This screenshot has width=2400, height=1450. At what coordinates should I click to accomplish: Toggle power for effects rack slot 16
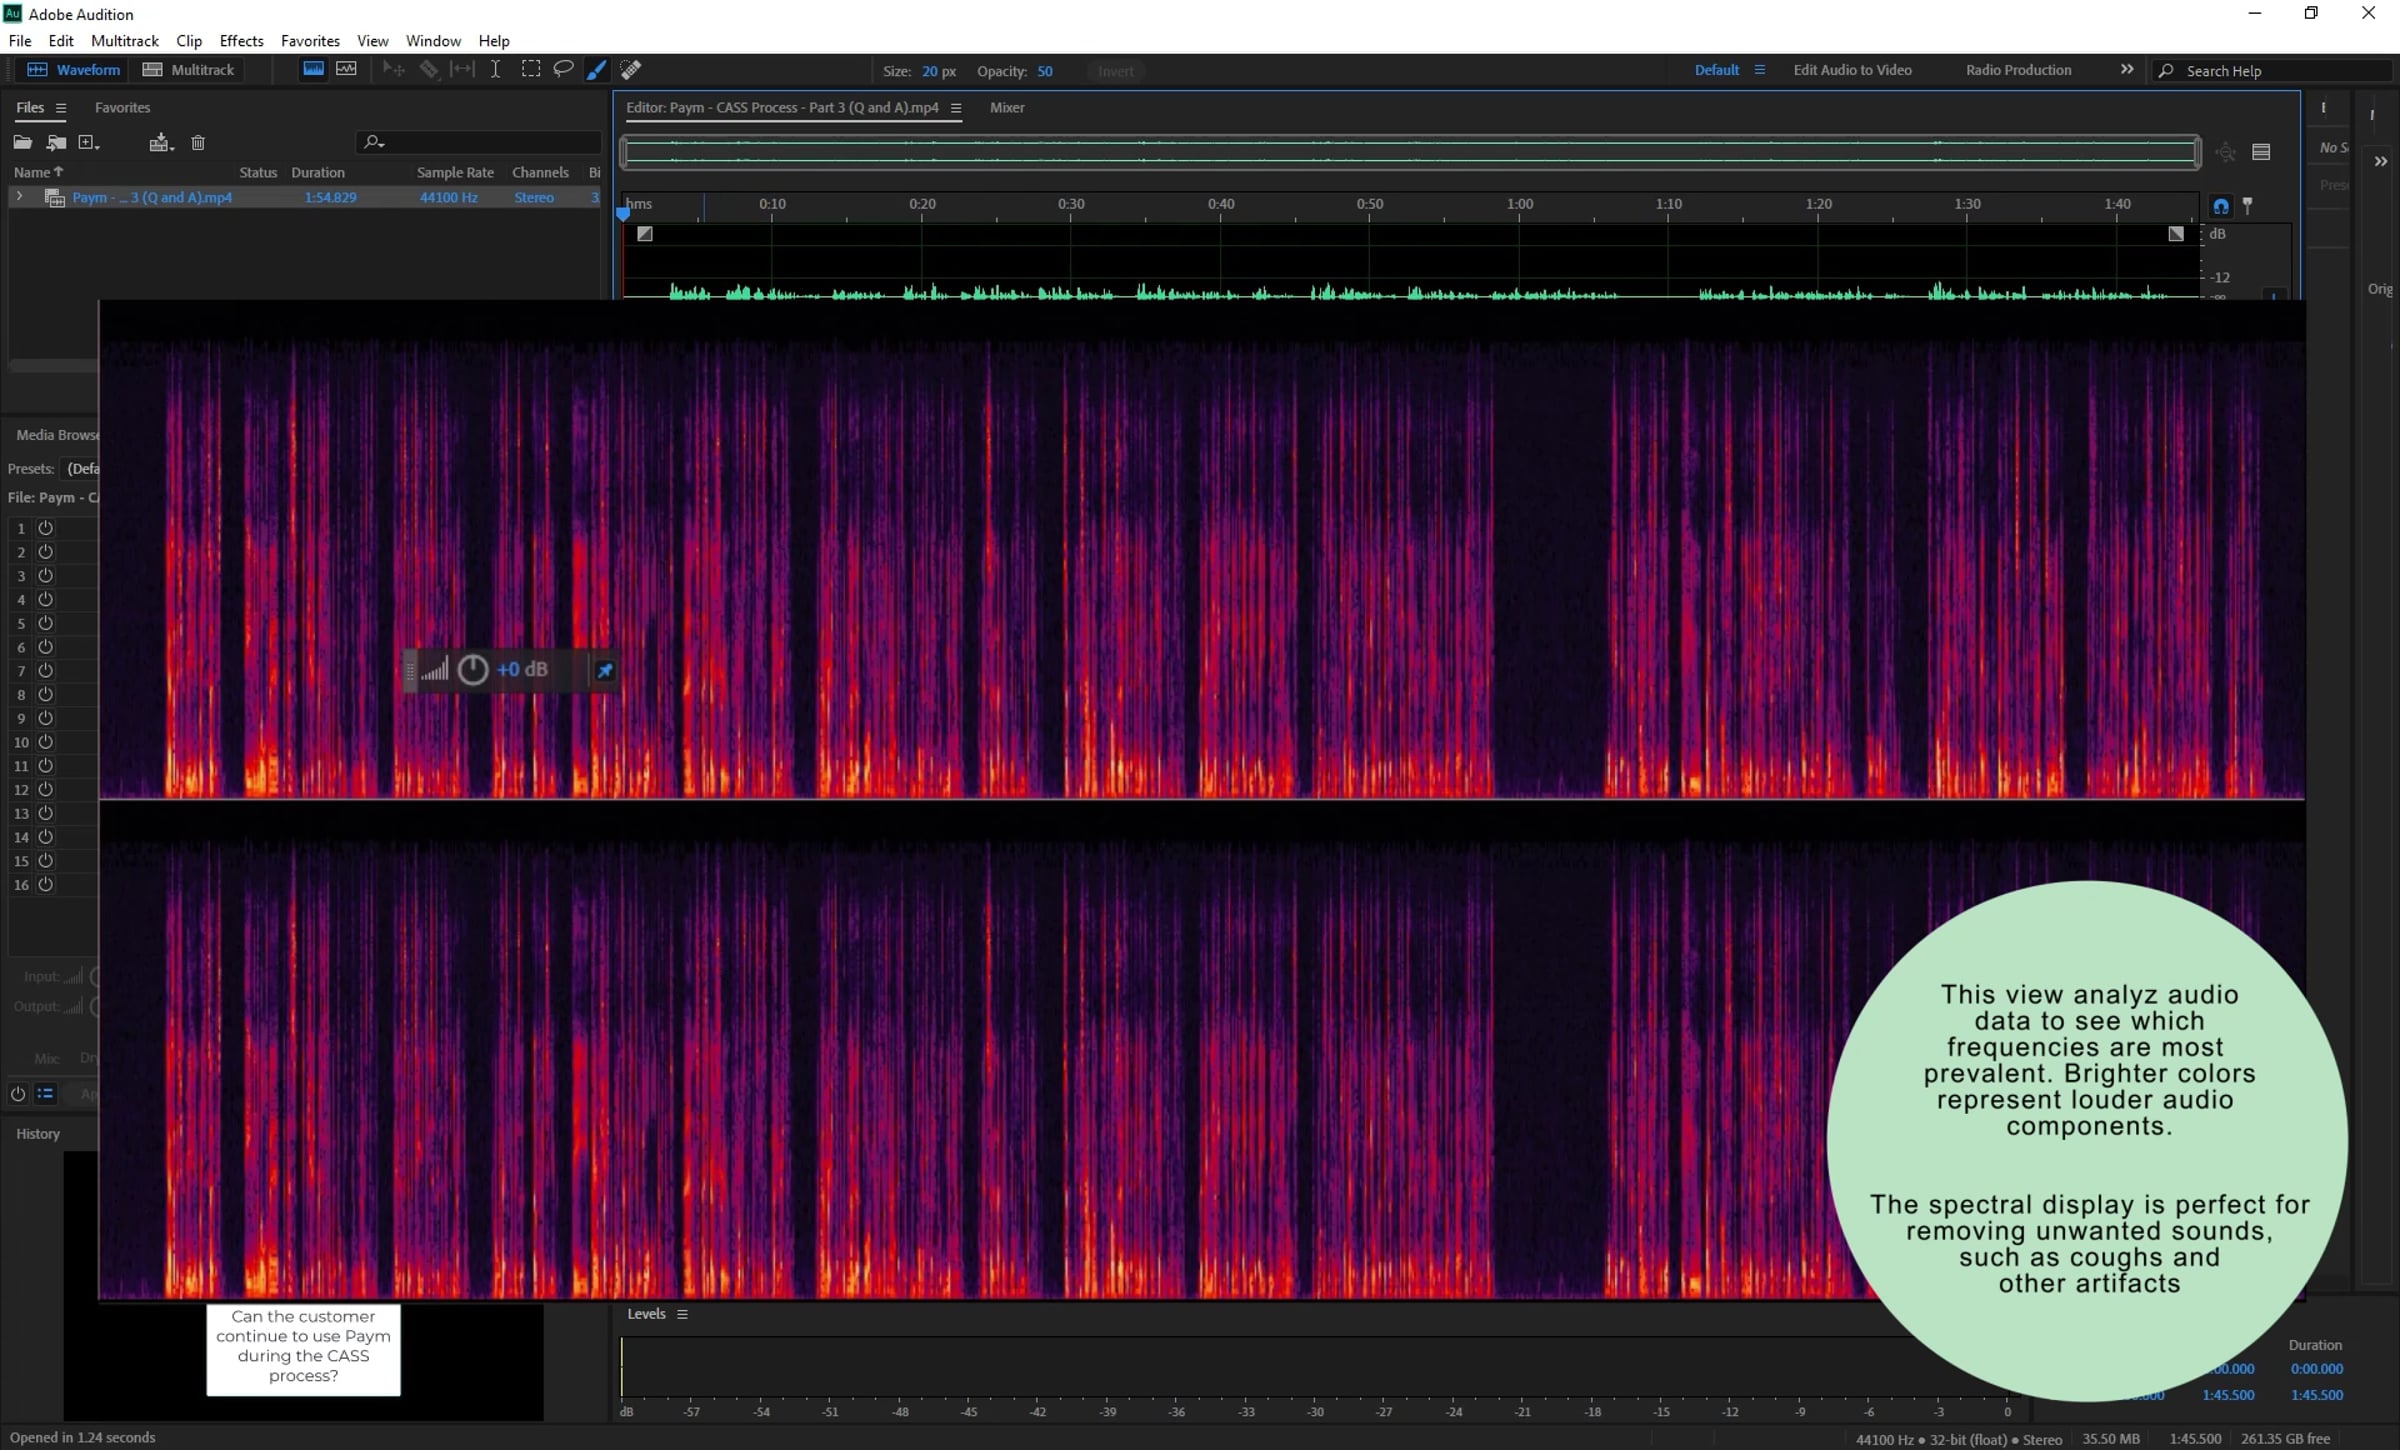point(45,884)
